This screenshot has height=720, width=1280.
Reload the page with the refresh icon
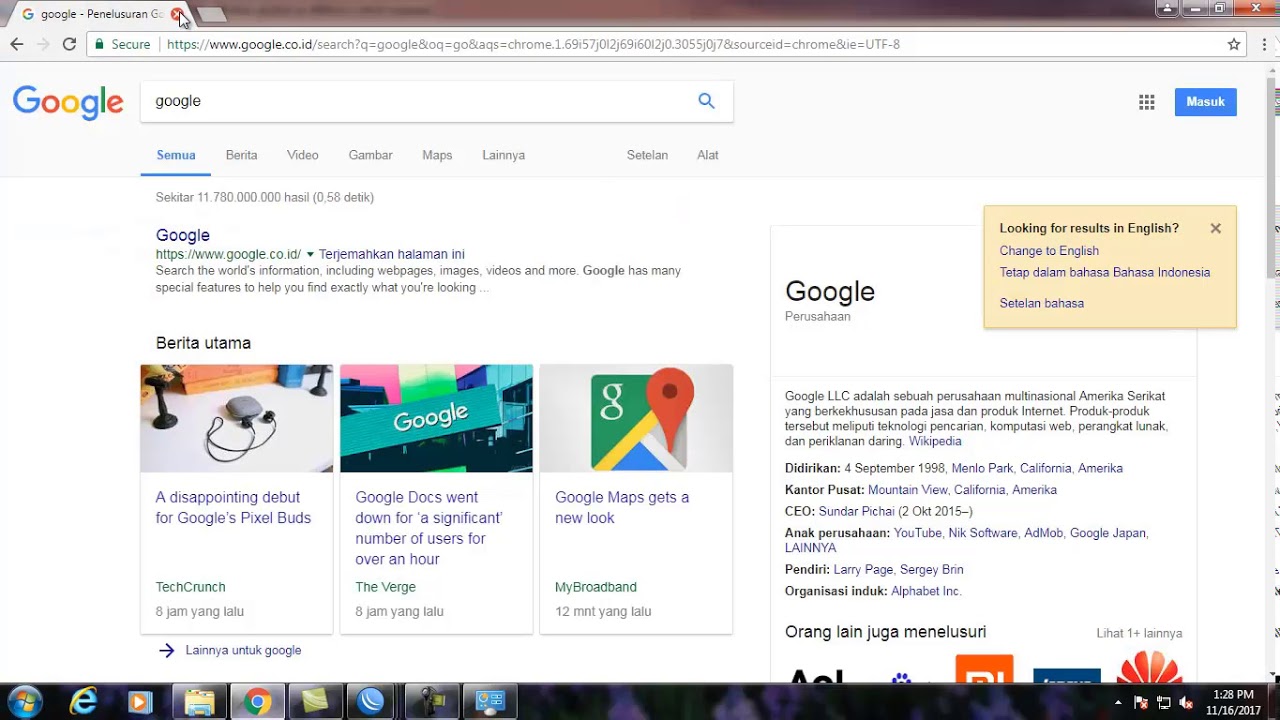click(69, 44)
